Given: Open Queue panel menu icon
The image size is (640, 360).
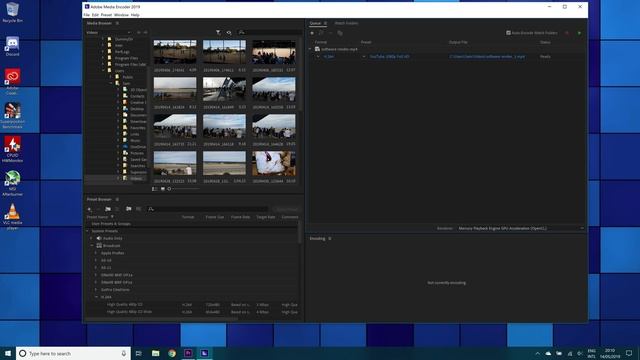Looking at the screenshot, I should (x=325, y=23).
